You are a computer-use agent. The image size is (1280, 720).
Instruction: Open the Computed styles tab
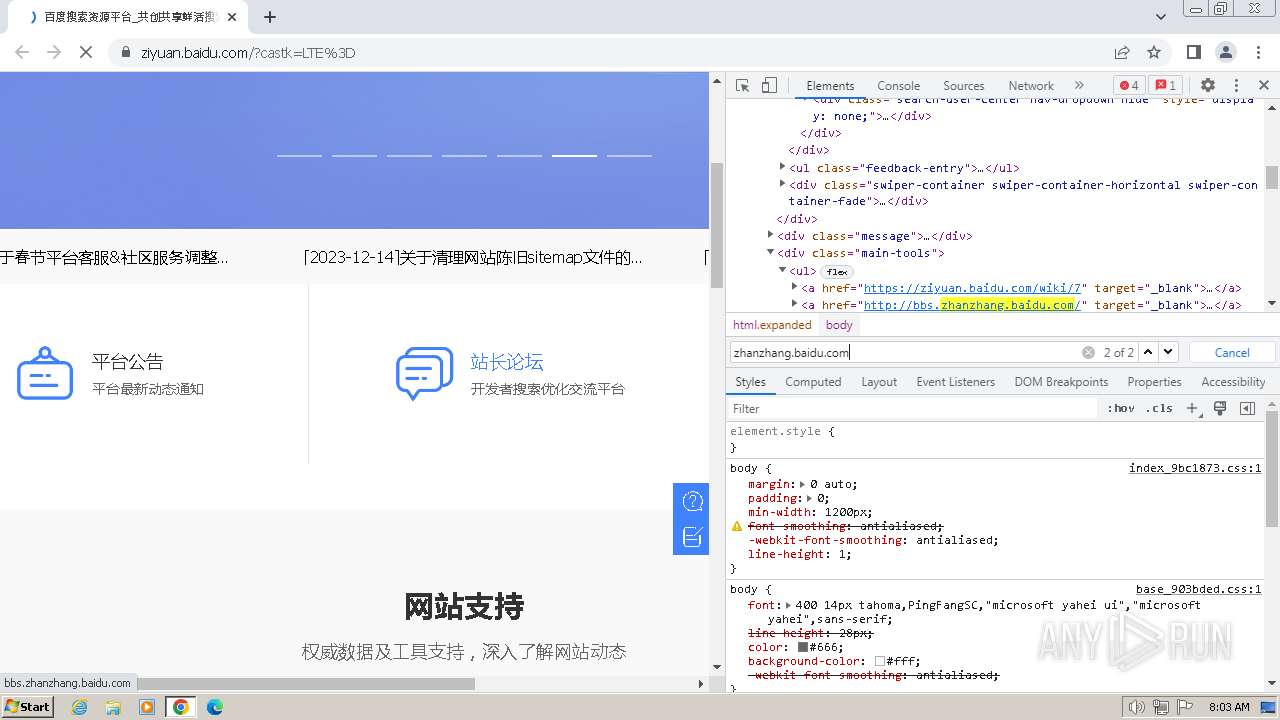[813, 382]
